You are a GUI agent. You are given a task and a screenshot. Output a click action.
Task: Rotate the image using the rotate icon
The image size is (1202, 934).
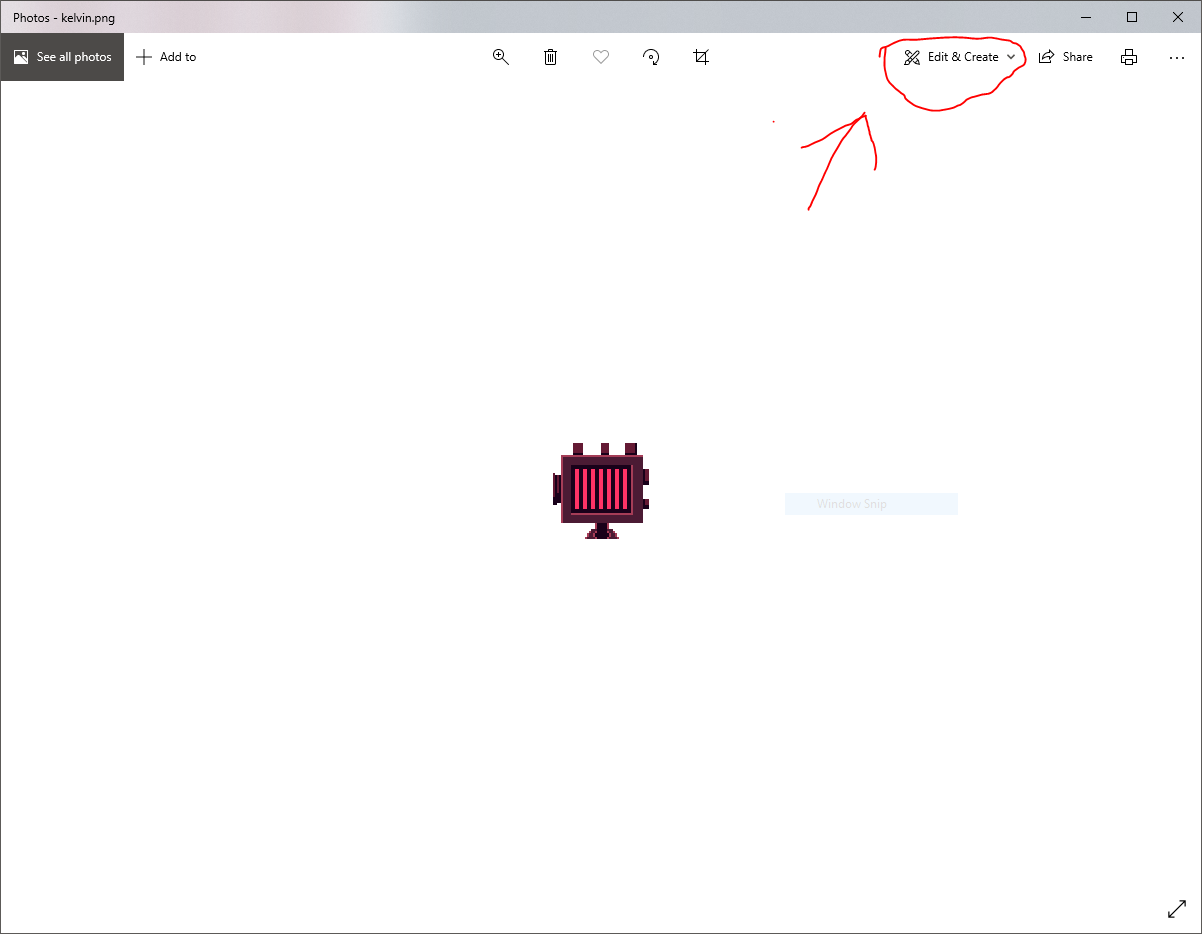pyautogui.click(x=651, y=57)
